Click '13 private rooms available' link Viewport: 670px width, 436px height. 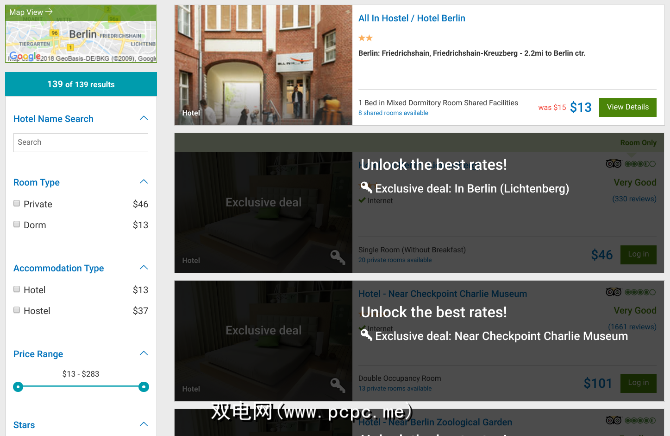[395, 389]
